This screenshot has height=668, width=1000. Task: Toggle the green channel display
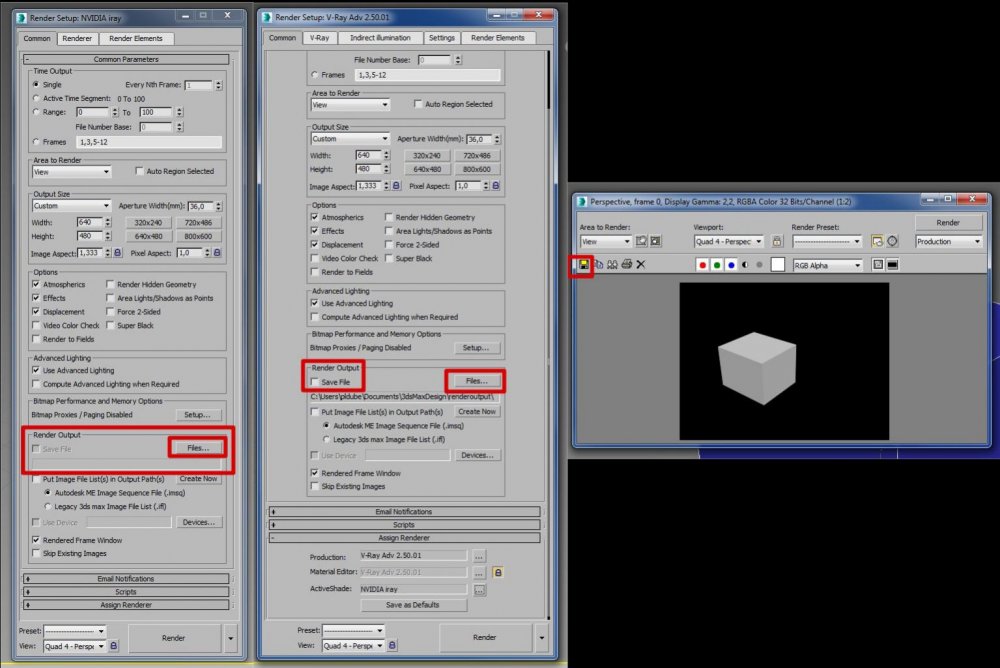click(717, 265)
